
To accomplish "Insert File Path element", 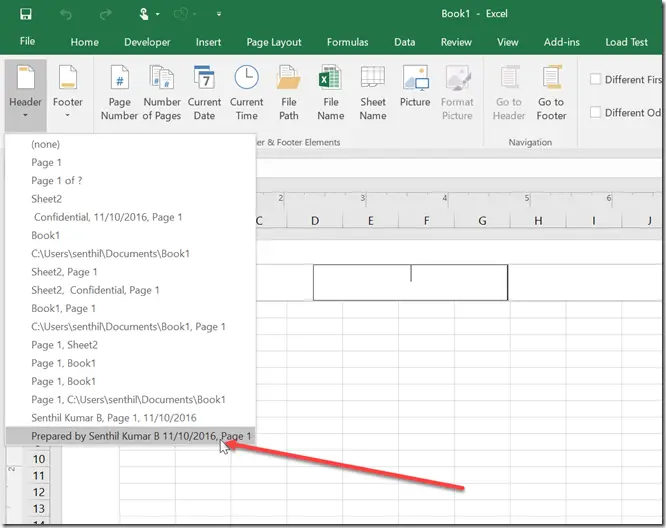I will click(x=288, y=93).
